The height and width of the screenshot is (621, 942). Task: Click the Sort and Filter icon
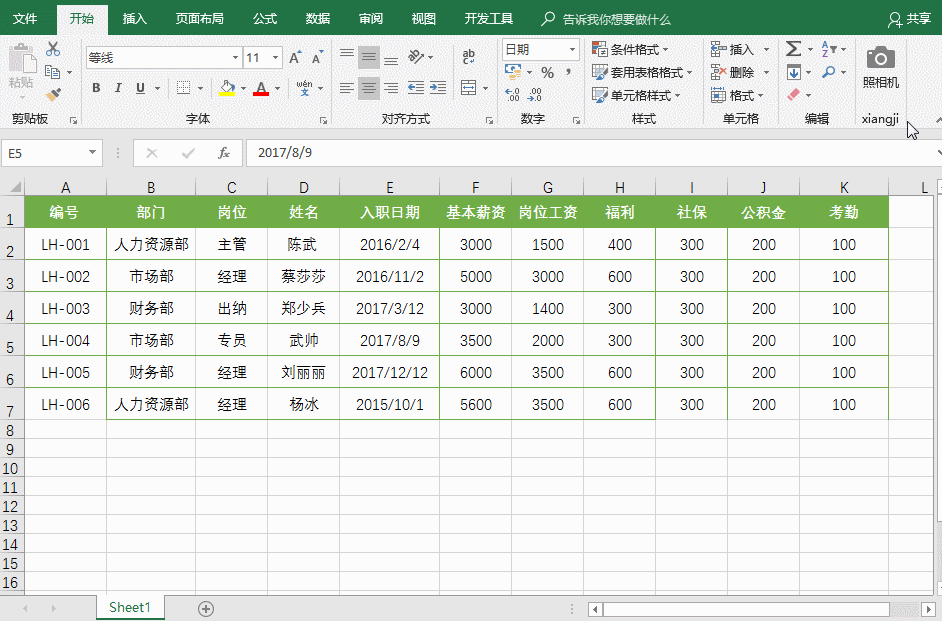tap(830, 49)
